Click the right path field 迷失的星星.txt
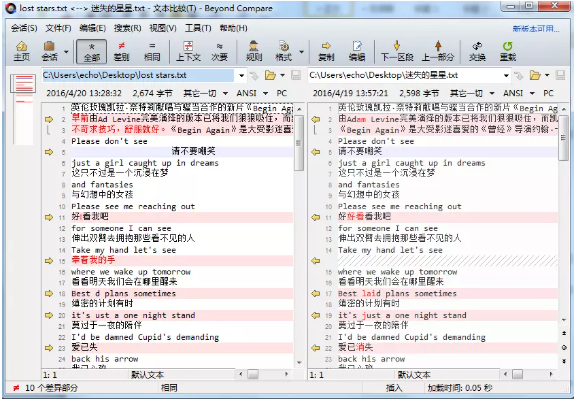Image resolution: width=575 pixels, height=400 pixels. [404, 76]
